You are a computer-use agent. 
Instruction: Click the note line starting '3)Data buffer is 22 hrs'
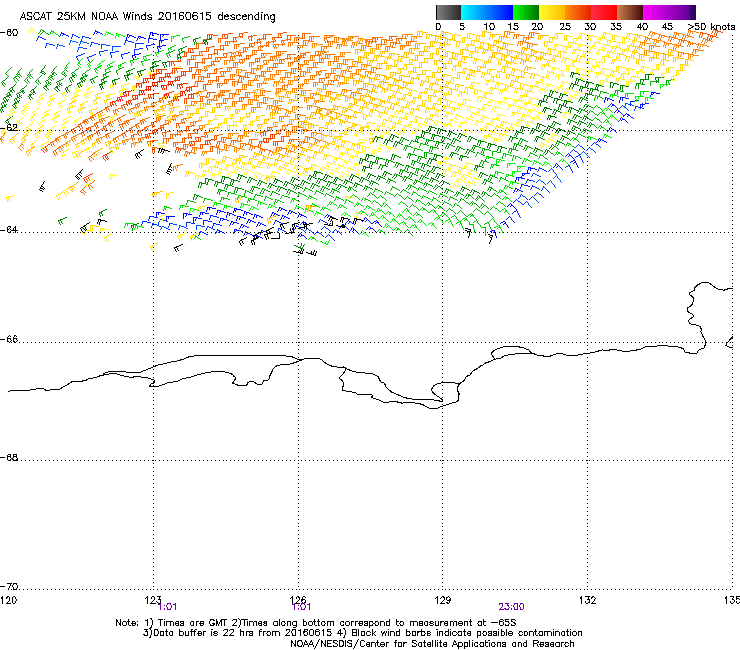tap(362, 633)
